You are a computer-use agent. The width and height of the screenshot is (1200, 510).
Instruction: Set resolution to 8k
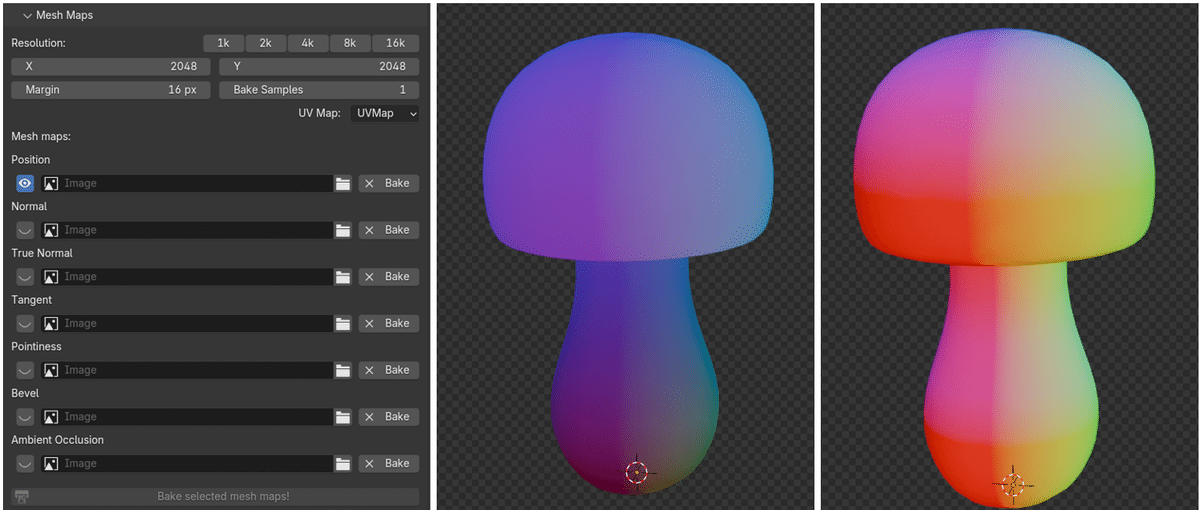[x=350, y=43]
